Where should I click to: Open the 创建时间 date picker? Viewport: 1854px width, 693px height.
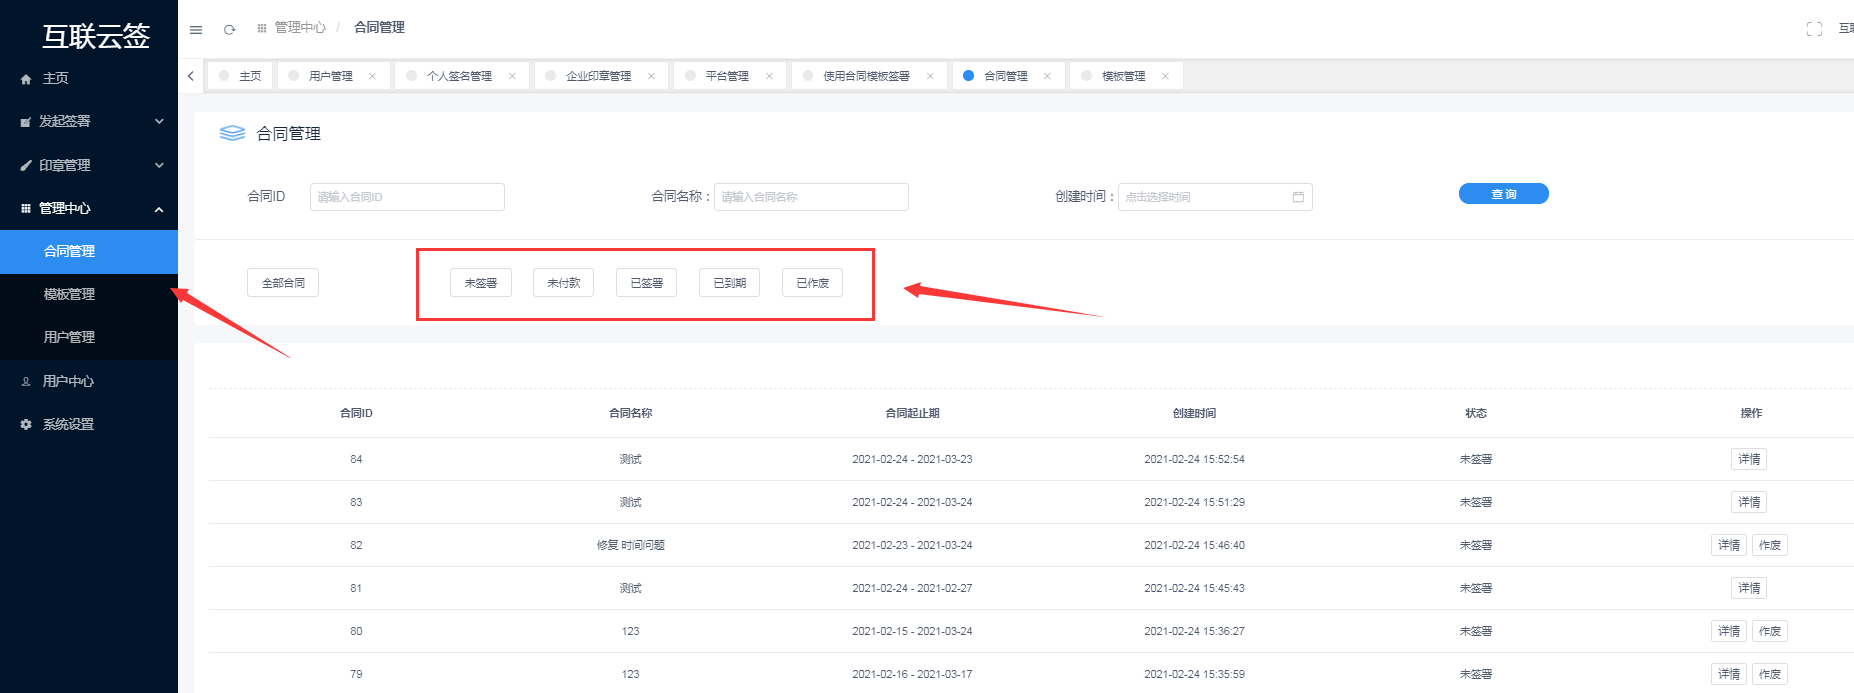coord(1215,197)
